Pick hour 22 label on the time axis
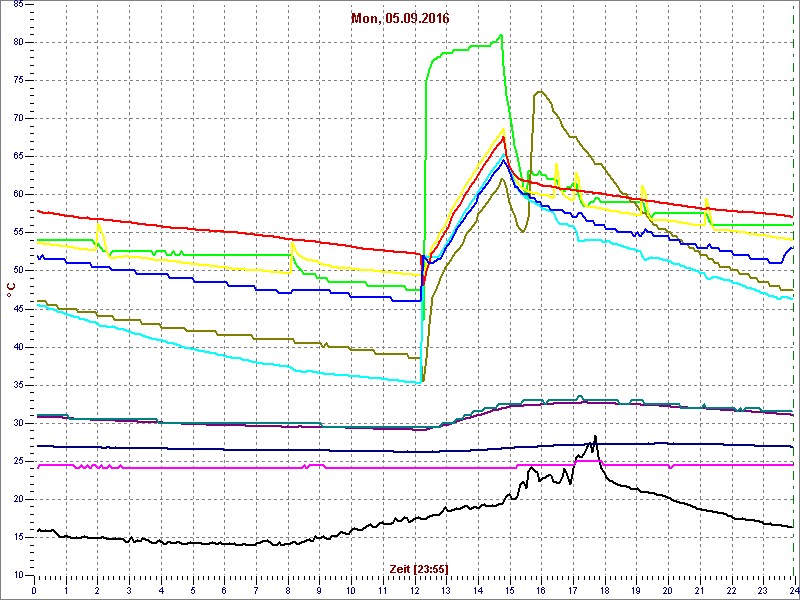This screenshot has height=600, width=800. pyautogui.click(x=731, y=589)
